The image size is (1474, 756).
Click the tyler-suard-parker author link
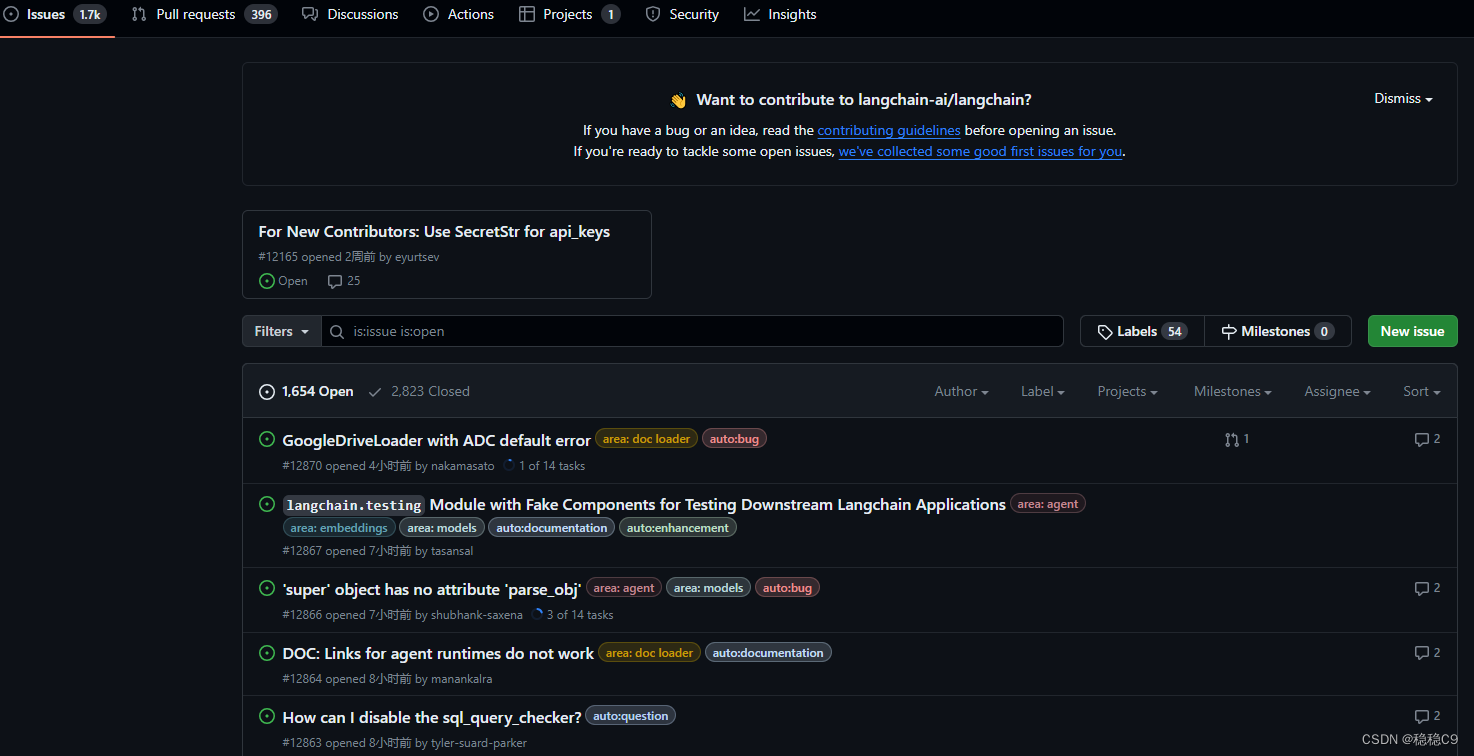coord(479,743)
